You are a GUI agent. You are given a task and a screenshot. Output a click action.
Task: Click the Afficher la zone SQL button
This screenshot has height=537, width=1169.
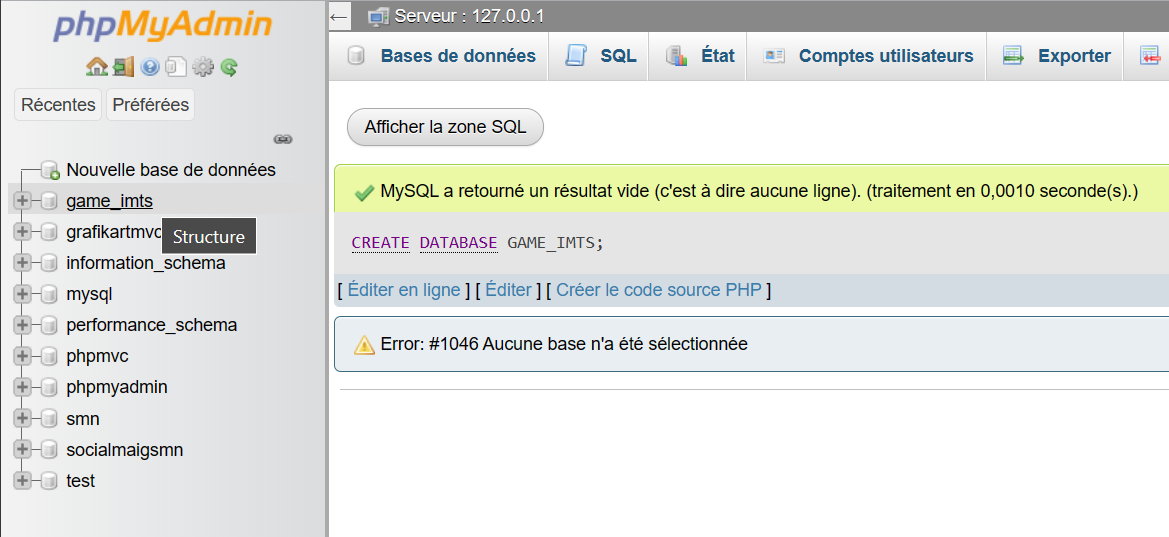point(445,127)
